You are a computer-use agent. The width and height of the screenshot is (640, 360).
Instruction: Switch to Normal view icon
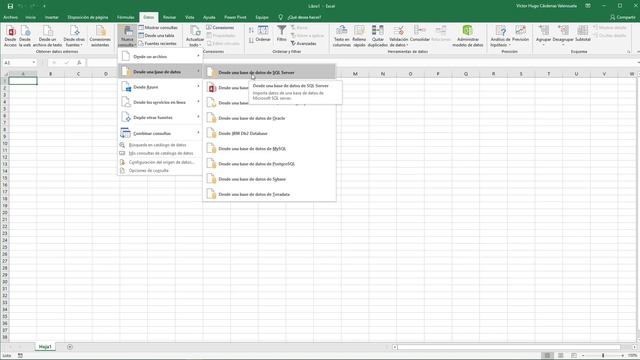point(547,356)
